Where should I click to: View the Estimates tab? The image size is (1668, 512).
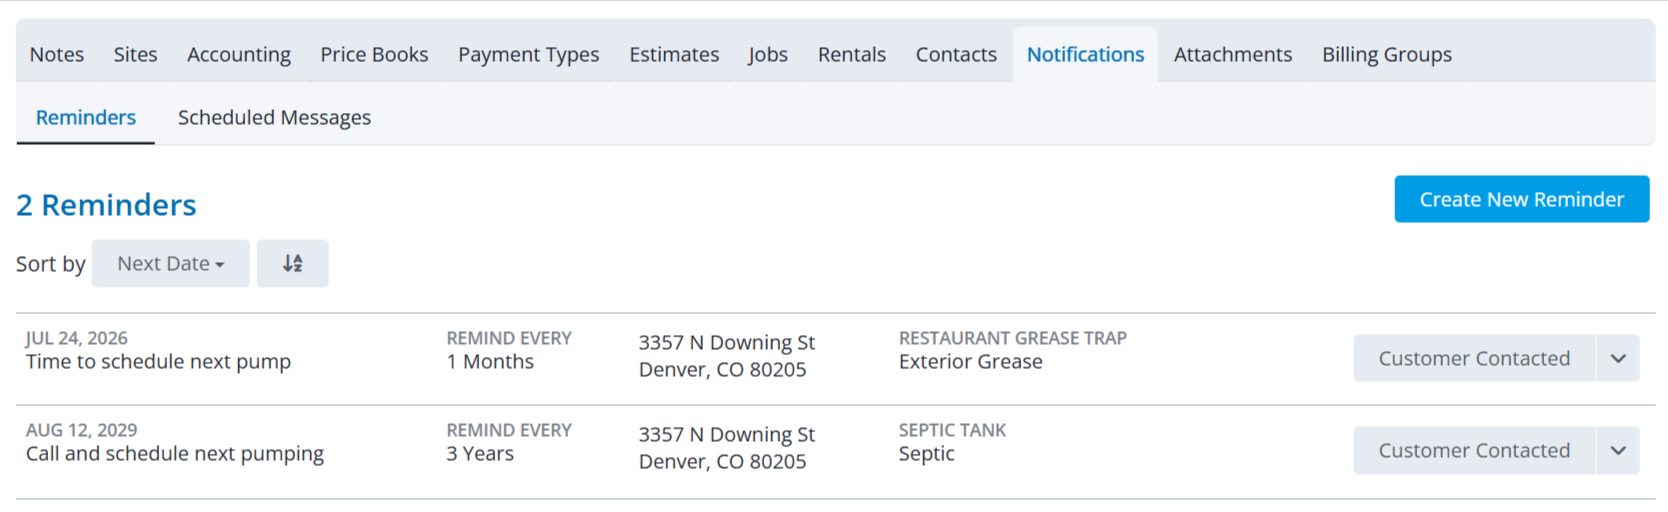coord(674,54)
